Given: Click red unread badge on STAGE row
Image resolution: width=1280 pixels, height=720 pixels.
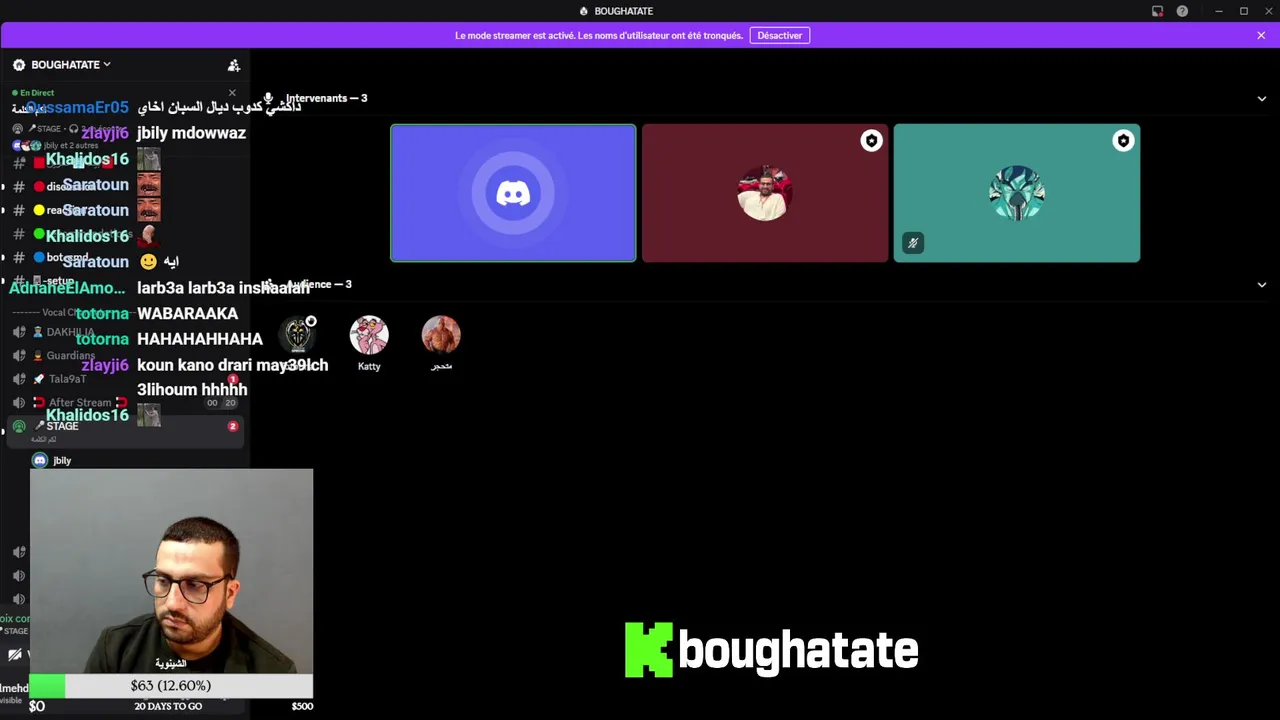Looking at the screenshot, I should (233, 426).
